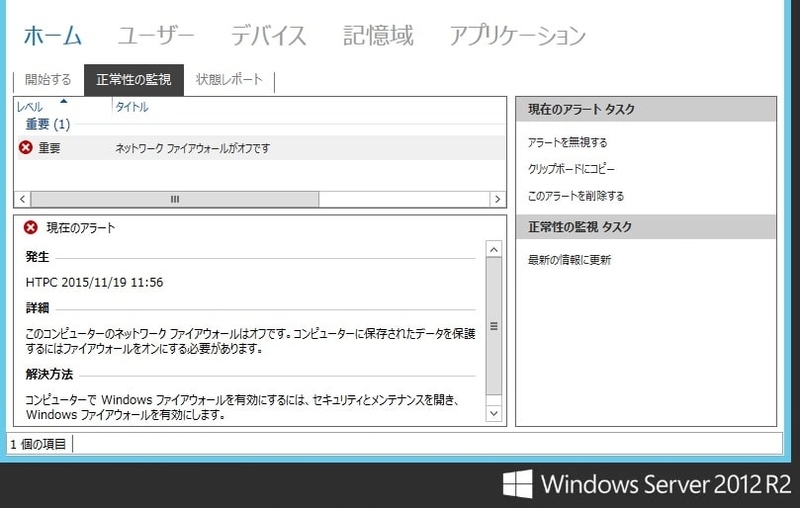Click the red error icon beside 現在のアラート
800x508 pixels.
tap(31, 227)
